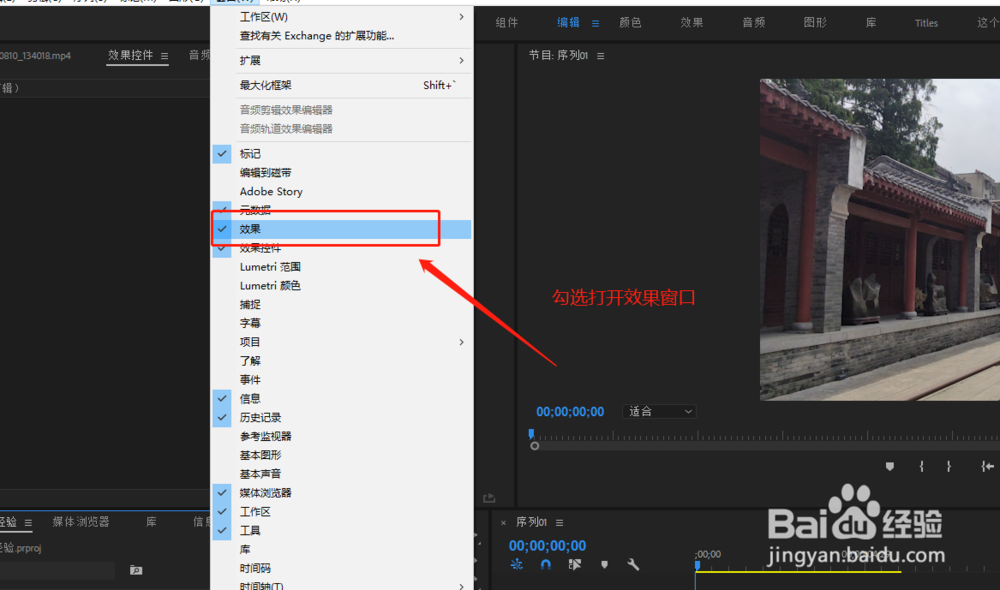Open 基本图形 panel from menu
The image size is (1000, 590).
(341, 455)
